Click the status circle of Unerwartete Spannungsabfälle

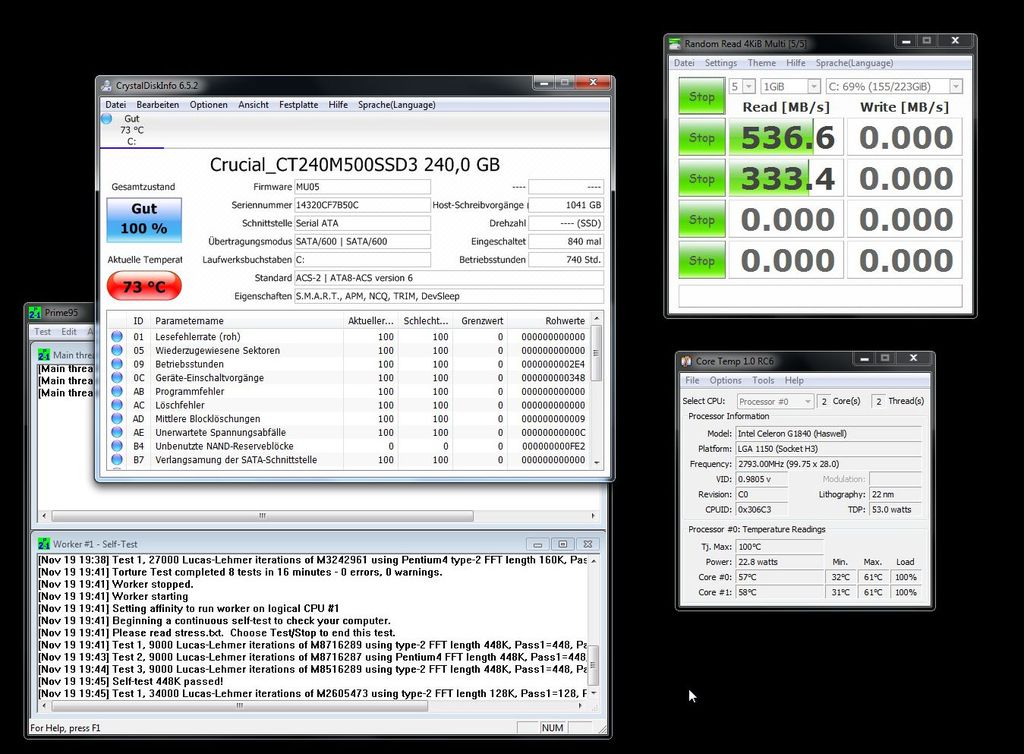(x=117, y=432)
